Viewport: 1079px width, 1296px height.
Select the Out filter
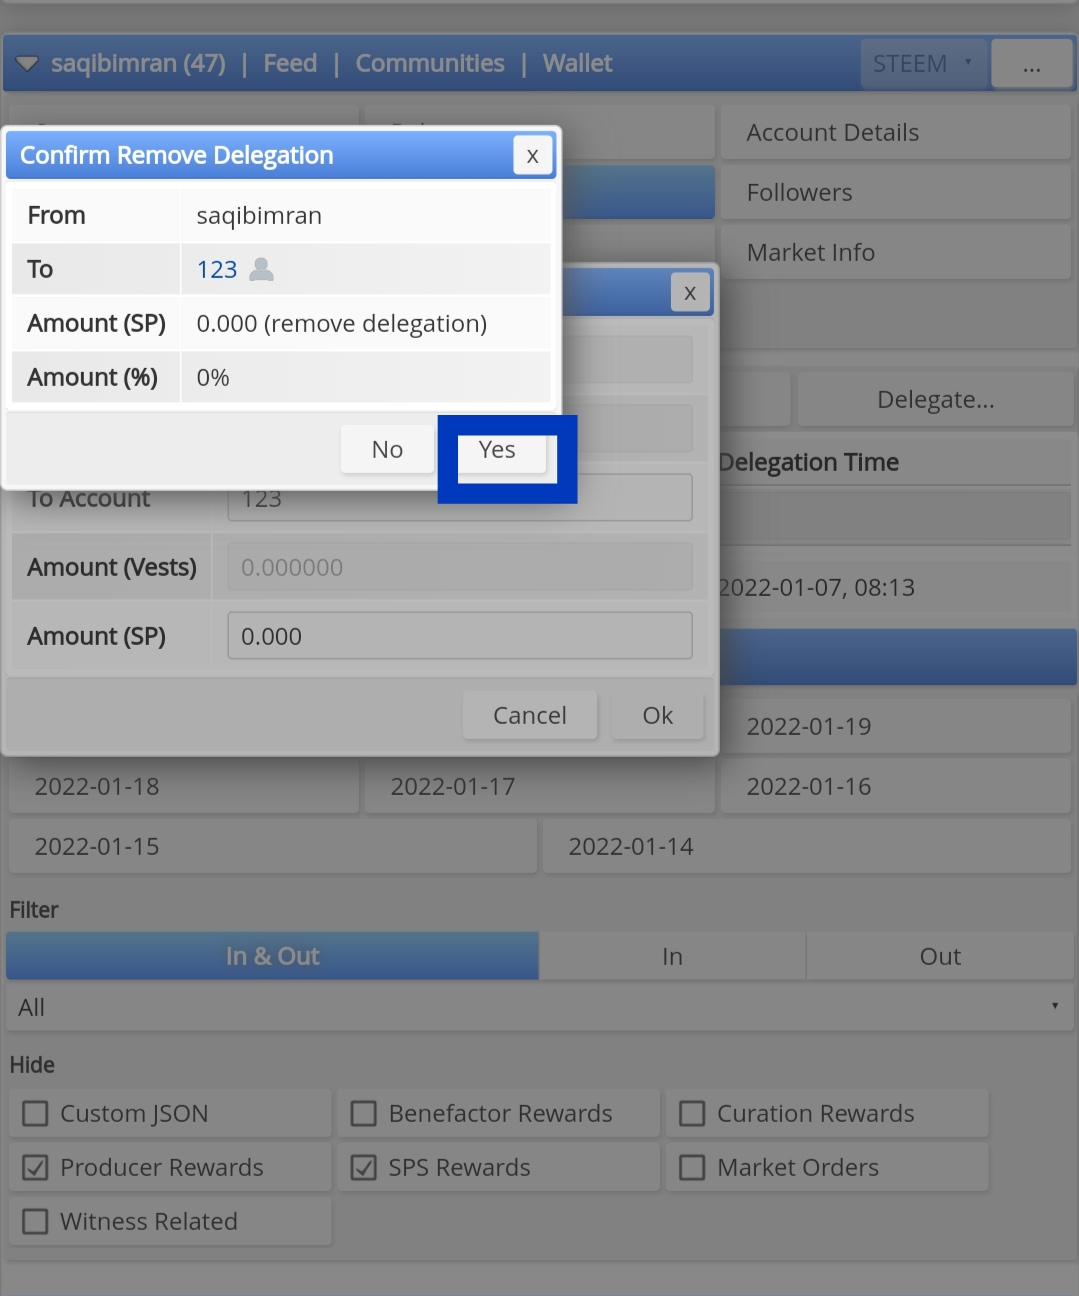940,956
